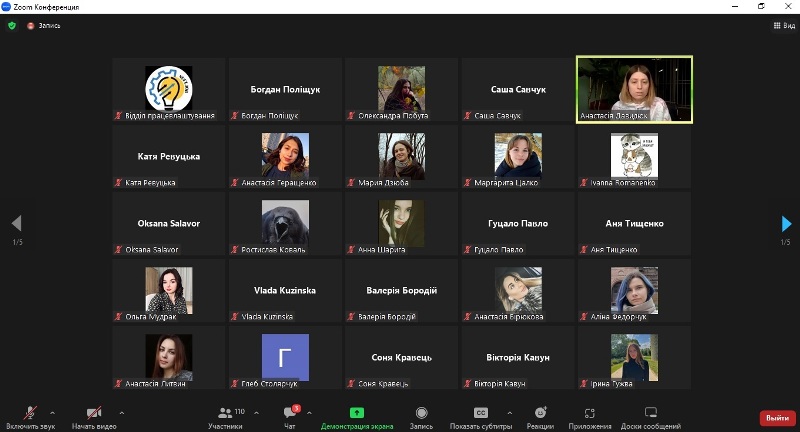Screen dimensions: 800x432
Task: Expand video options arrow beside camera
Action: coord(122,412)
